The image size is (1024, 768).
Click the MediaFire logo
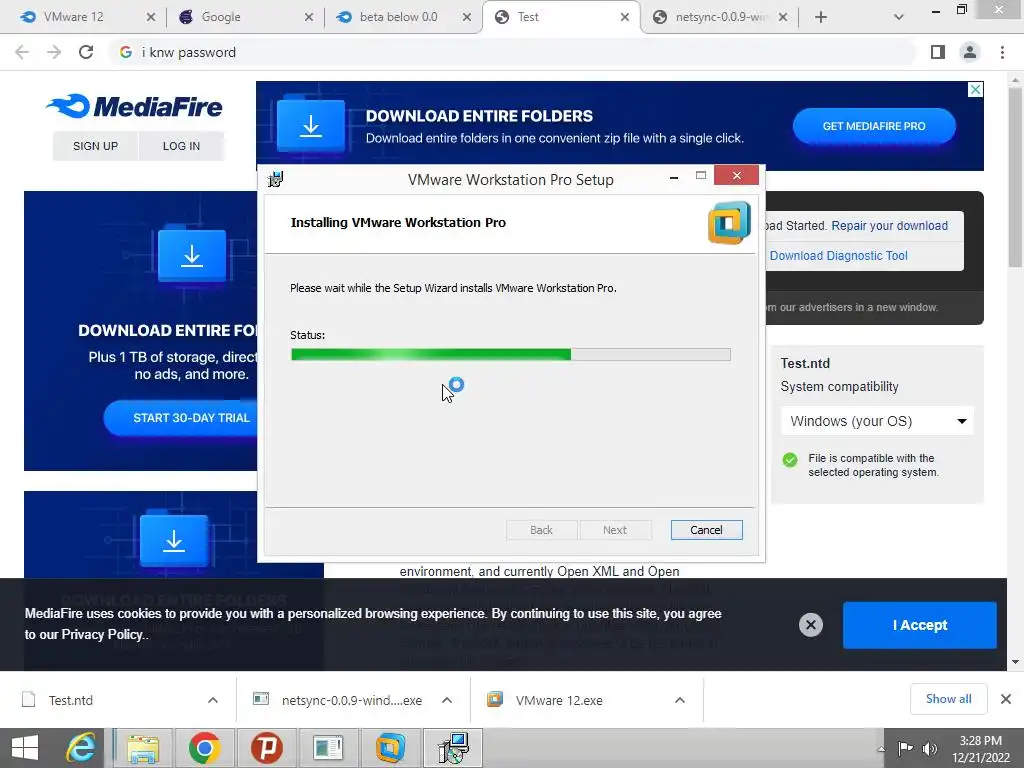(x=134, y=106)
